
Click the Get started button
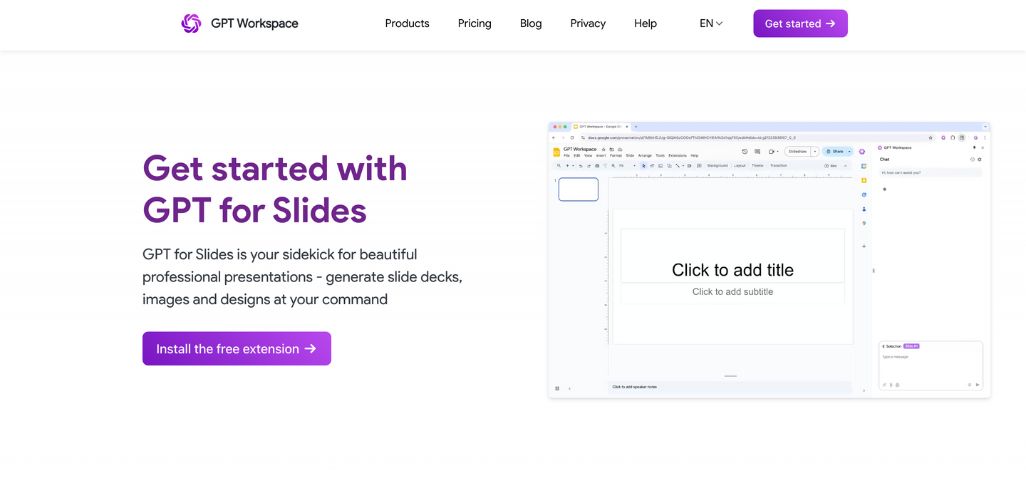coord(800,24)
